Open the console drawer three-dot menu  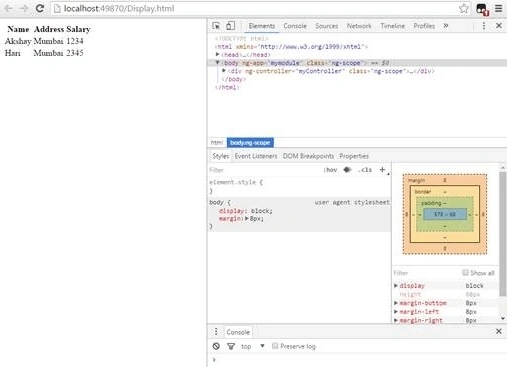[x=216, y=332]
